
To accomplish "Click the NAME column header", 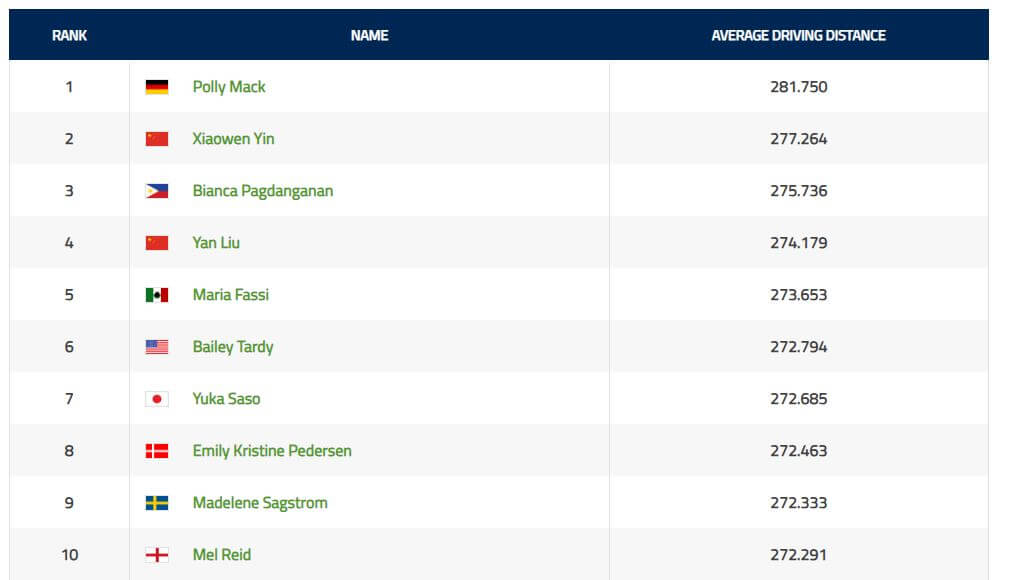I will click(370, 36).
